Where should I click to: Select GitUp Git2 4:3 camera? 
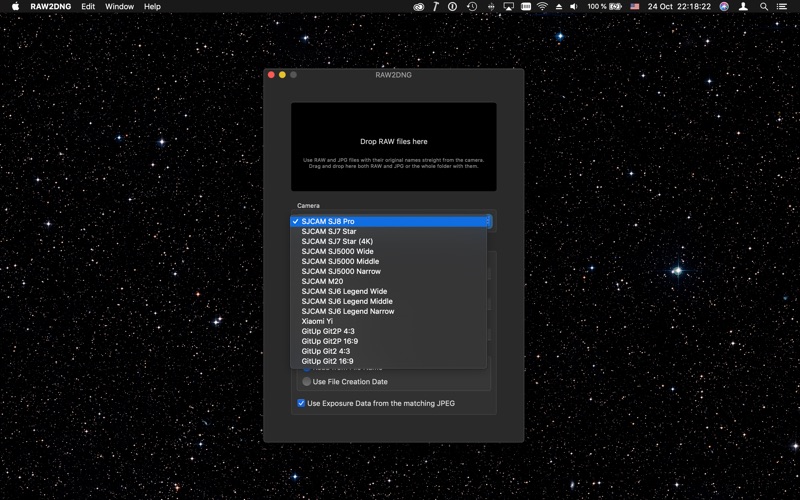coord(389,351)
